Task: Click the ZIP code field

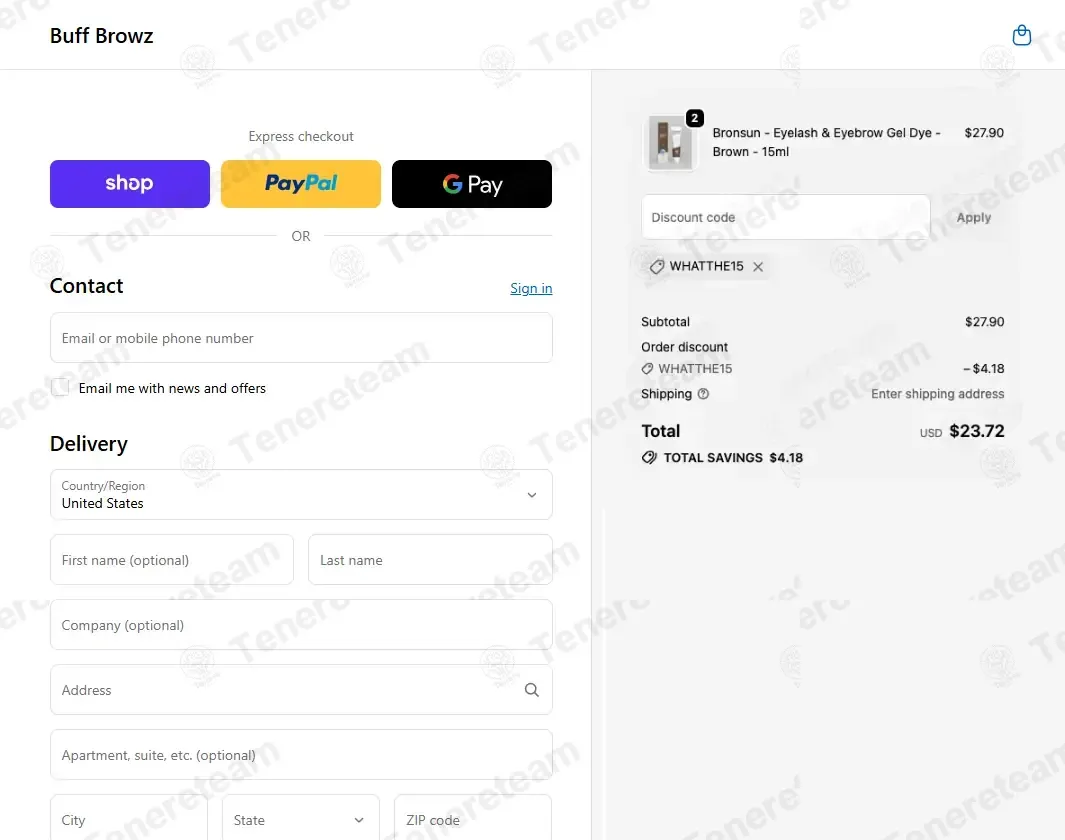Action: tap(472, 820)
